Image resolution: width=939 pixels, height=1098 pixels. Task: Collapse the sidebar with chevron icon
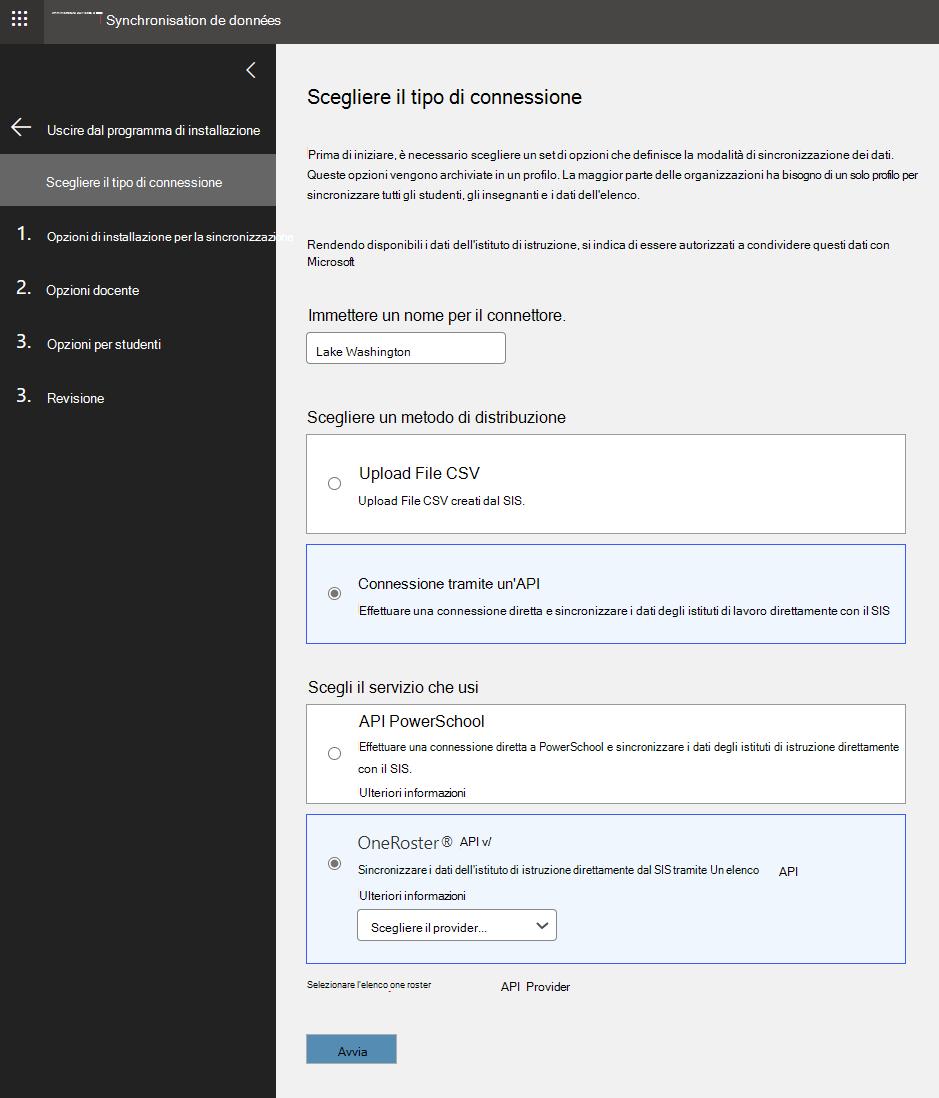point(251,70)
